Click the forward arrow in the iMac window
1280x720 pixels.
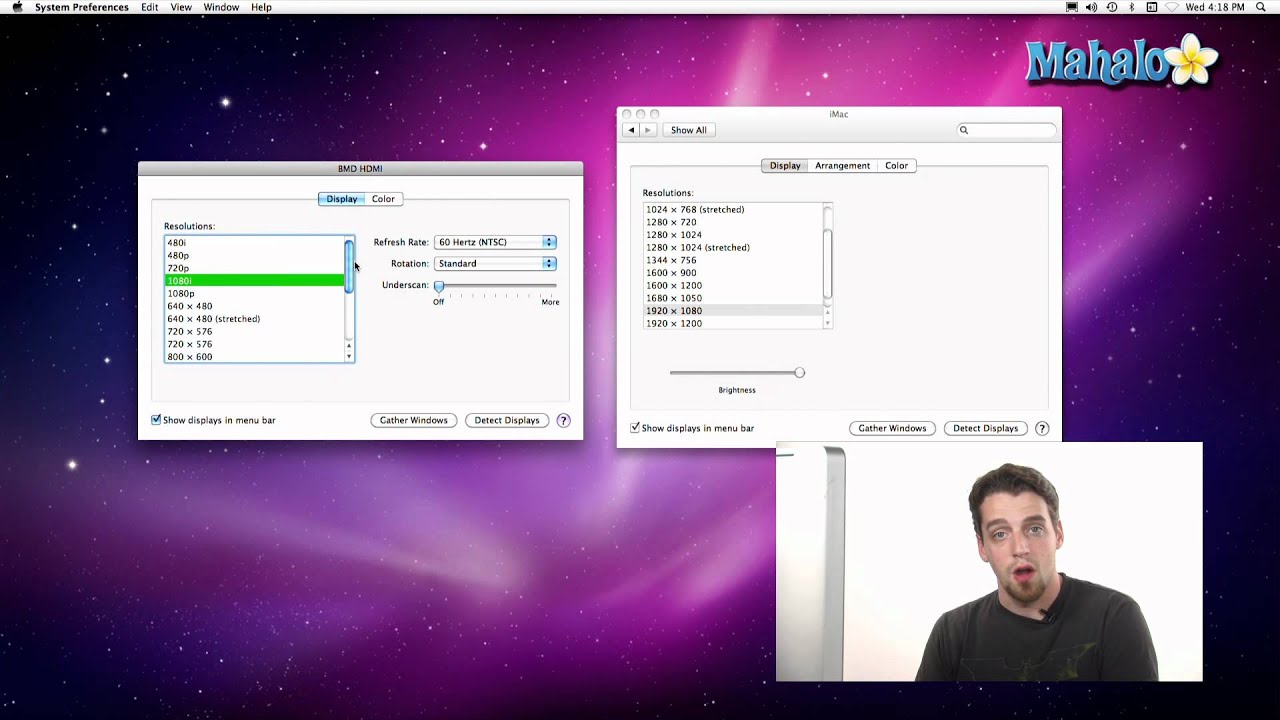coord(648,130)
